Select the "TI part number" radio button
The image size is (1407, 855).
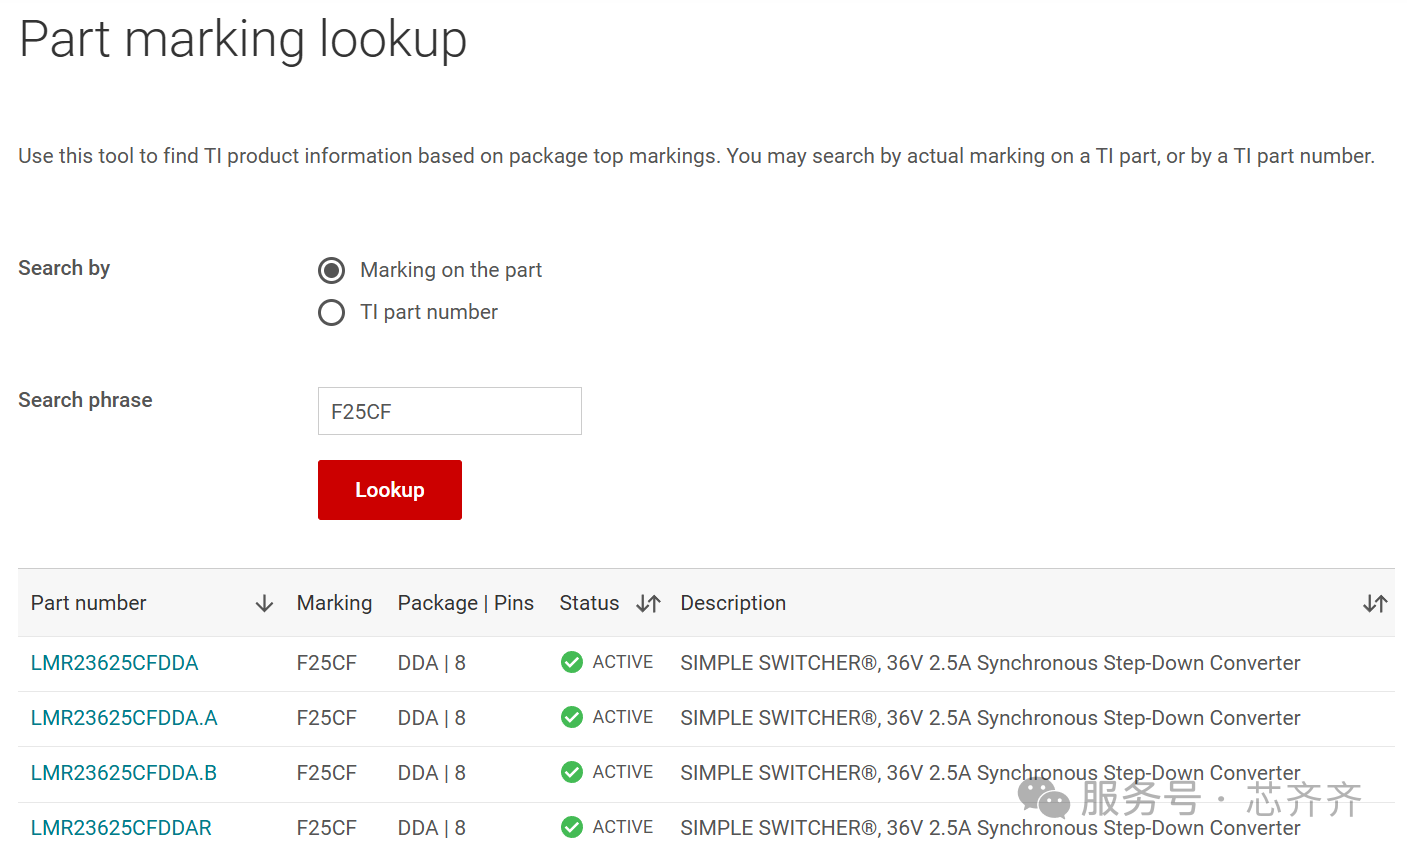point(331,312)
